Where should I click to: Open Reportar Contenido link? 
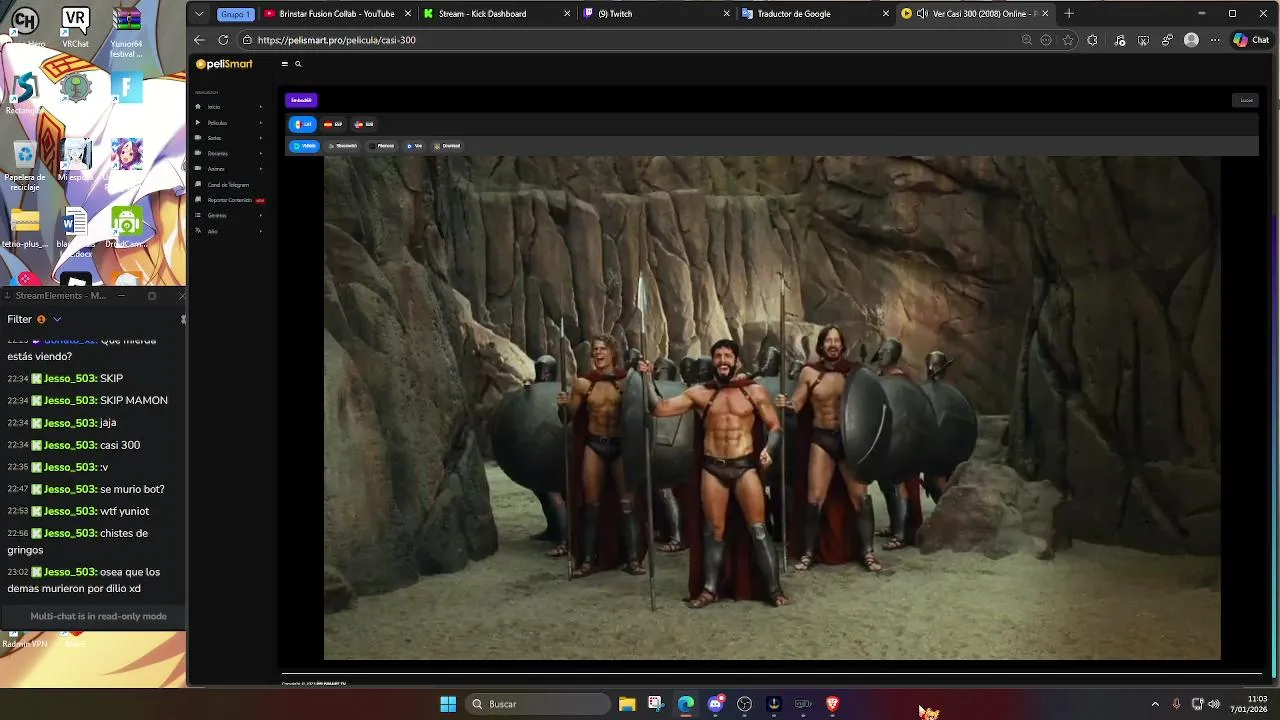230,200
